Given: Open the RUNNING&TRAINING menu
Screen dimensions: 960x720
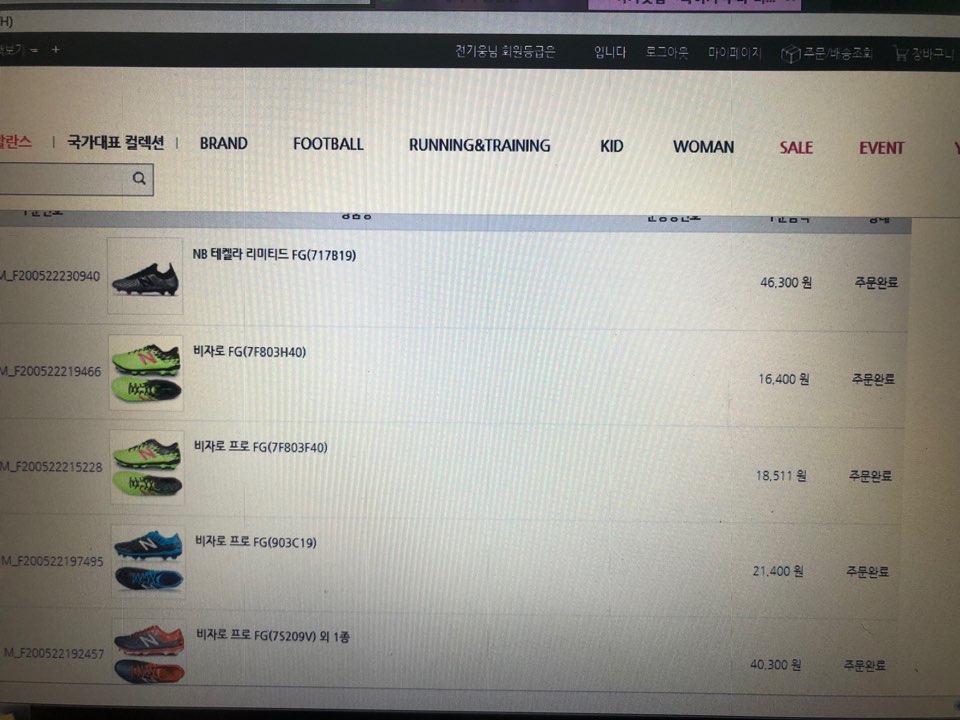Looking at the screenshot, I should tap(479, 145).
